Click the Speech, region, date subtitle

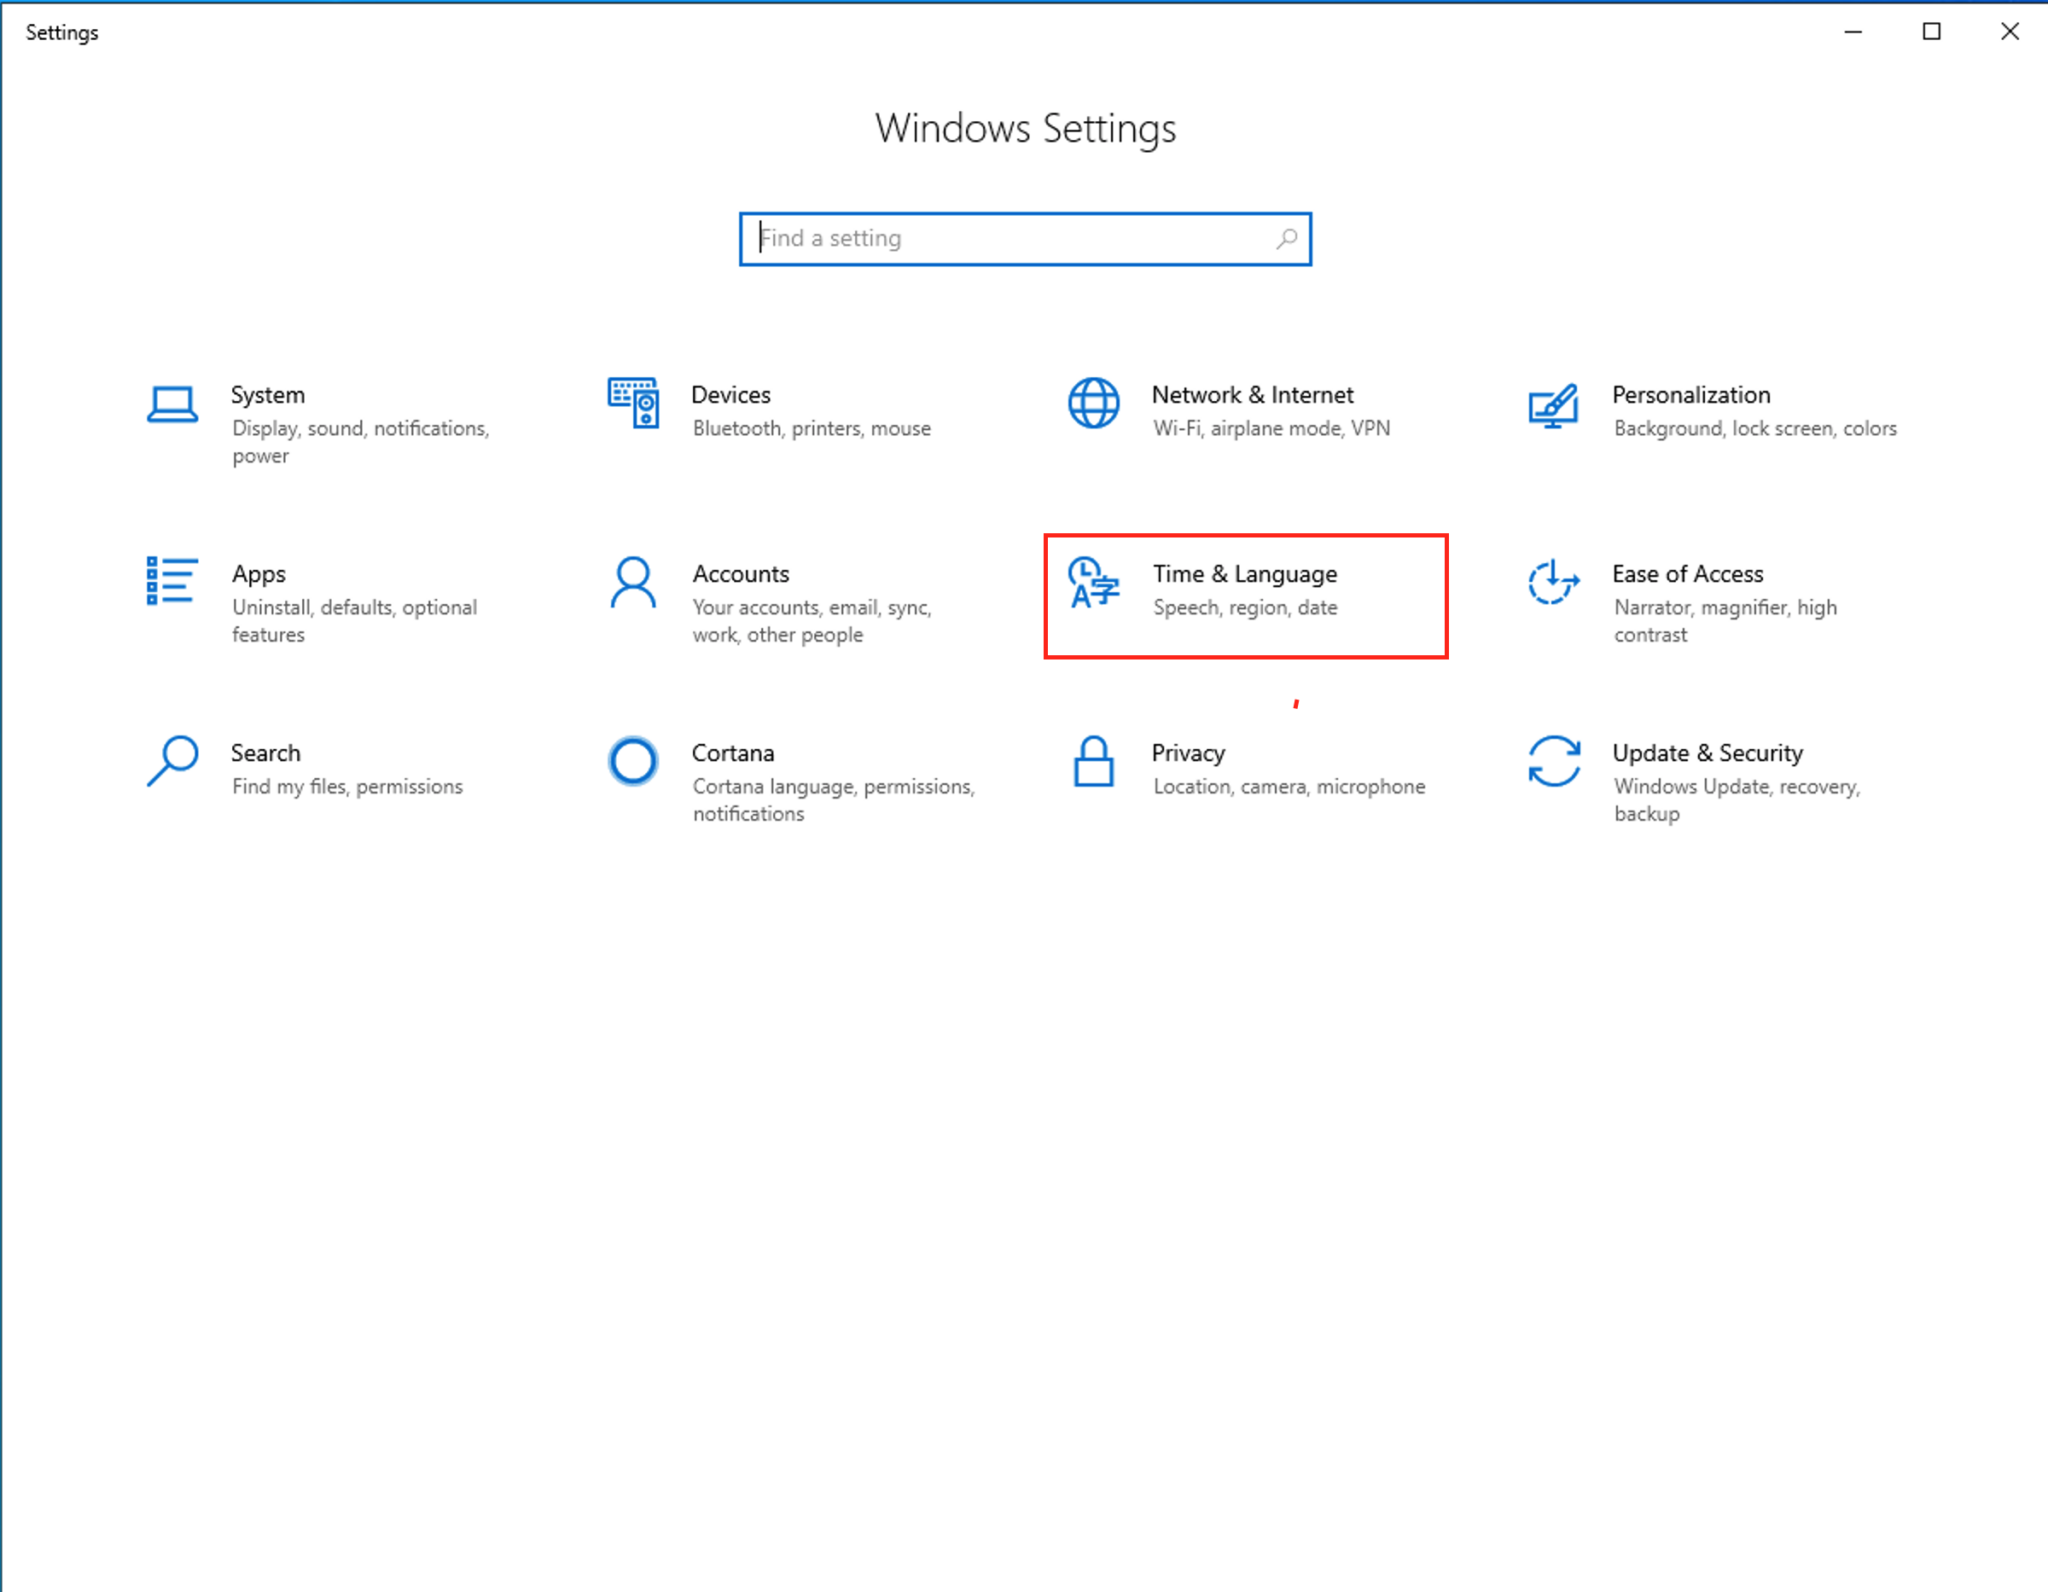coord(1245,607)
